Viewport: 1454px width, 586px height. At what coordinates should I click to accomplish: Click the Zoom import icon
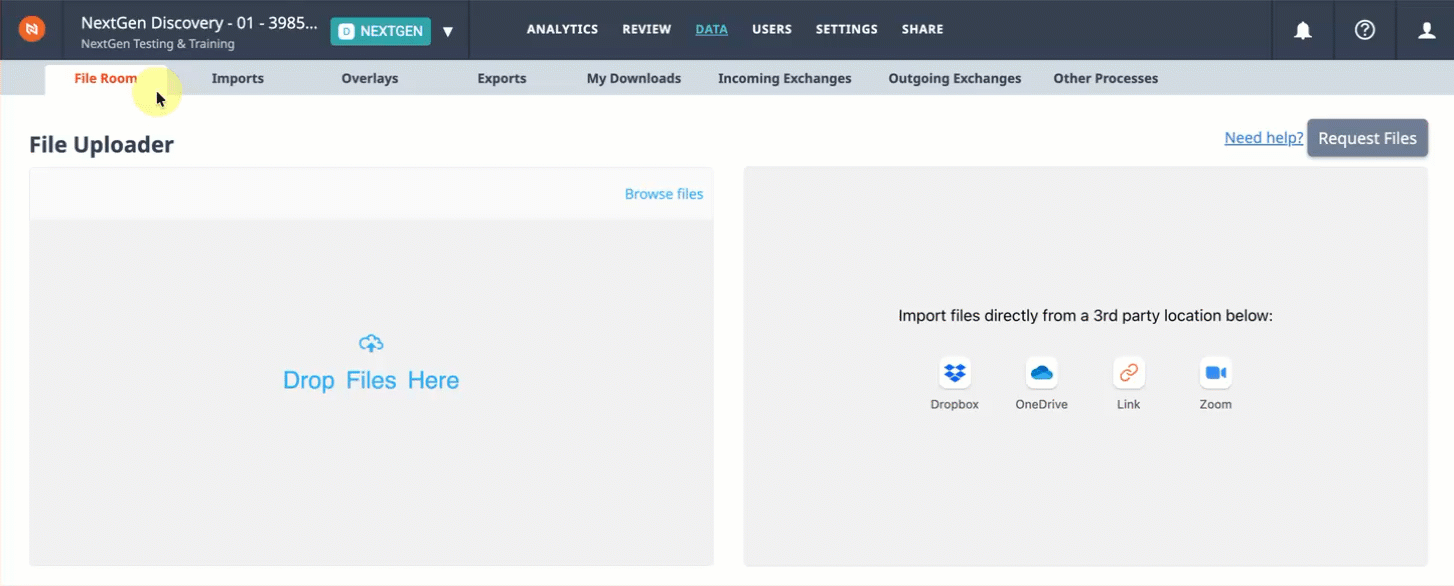coord(1216,373)
